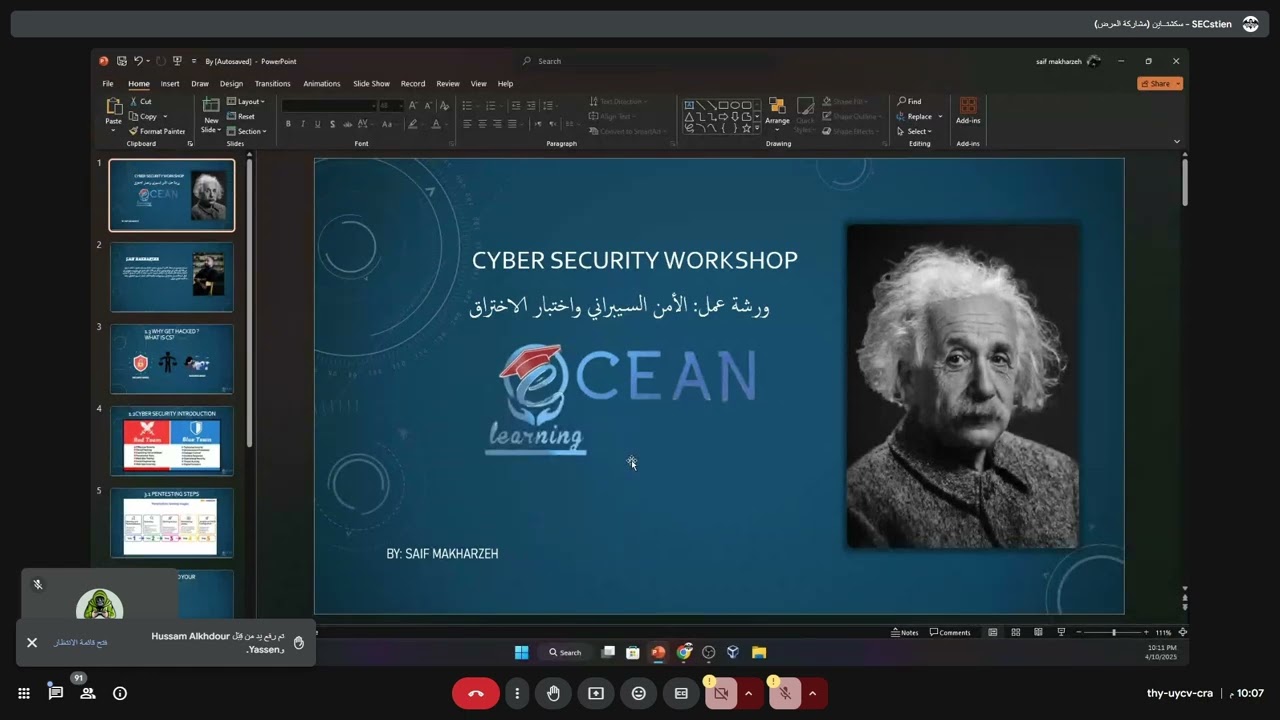
Task: Click the Find magnifier icon
Action: [x=902, y=101]
